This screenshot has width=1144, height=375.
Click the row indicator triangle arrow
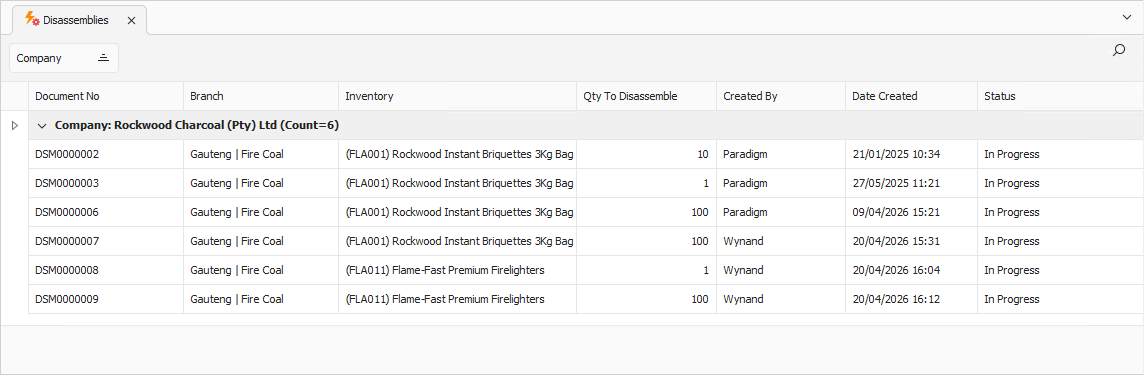tap(15, 125)
